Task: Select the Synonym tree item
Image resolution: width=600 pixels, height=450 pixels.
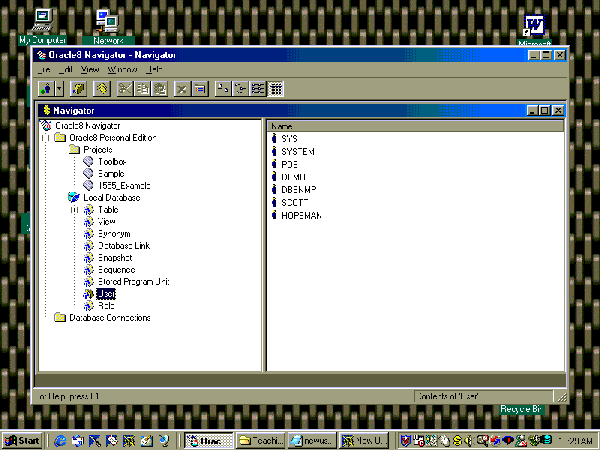Action: 114,234
